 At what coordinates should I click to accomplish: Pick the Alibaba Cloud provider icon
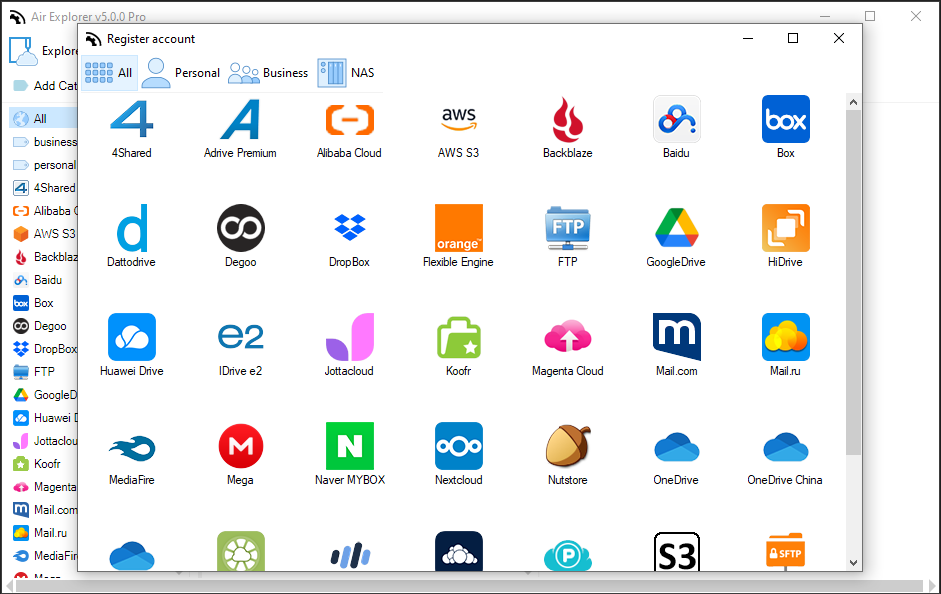pos(349,120)
